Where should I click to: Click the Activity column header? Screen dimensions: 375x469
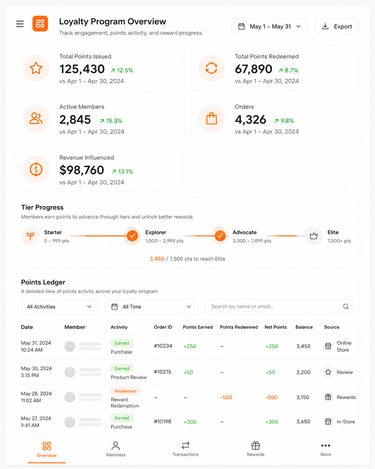click(x=119, y=327)
